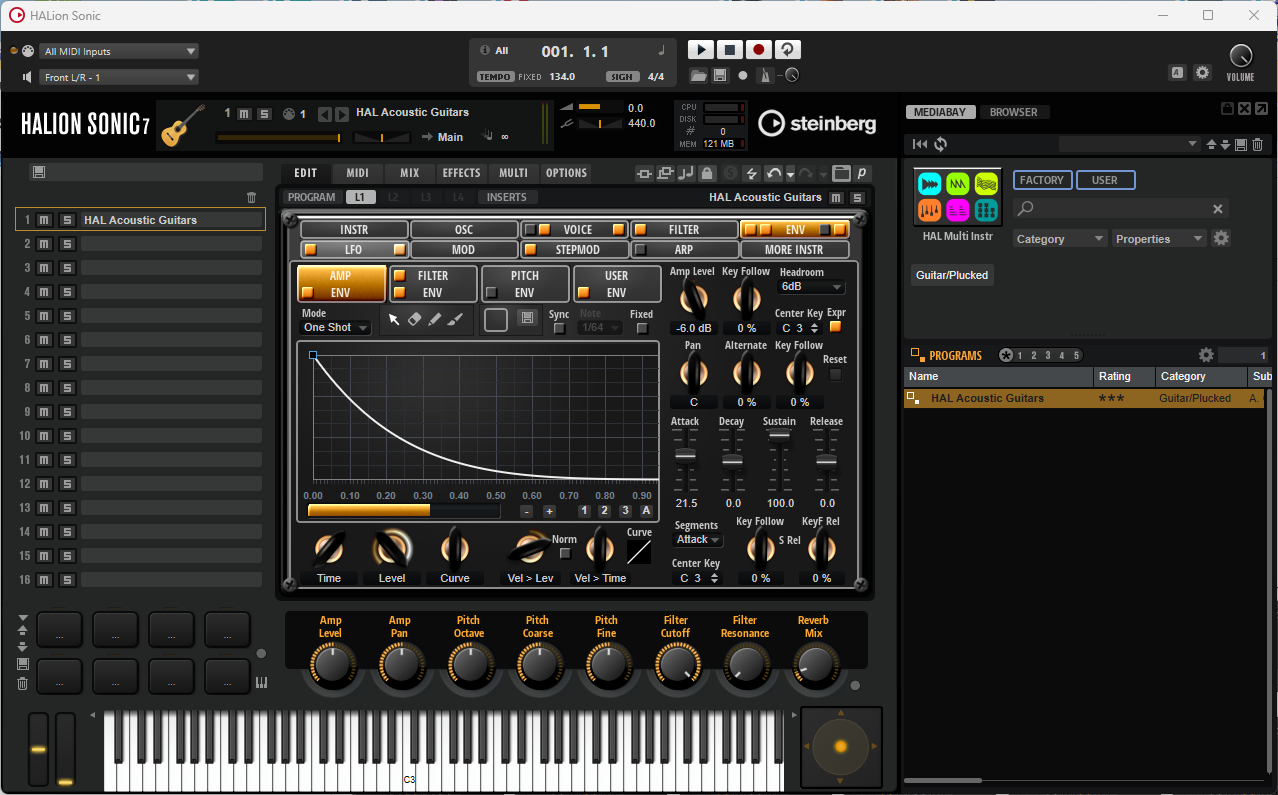Image resolution: width=1278 pixels, height=795 pixels.
Task: Click the acoustic guitar program icon
Action: click(x=183, y=125)
